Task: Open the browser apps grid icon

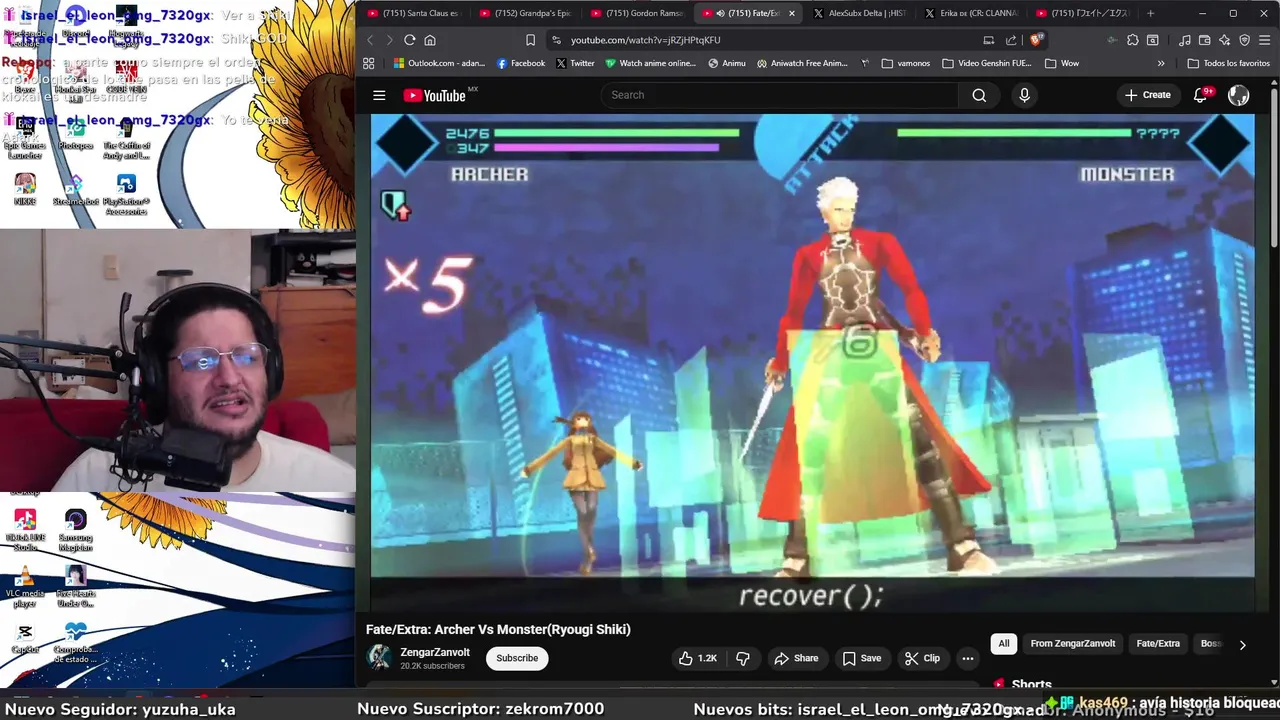Action: [x=369, y=63]
